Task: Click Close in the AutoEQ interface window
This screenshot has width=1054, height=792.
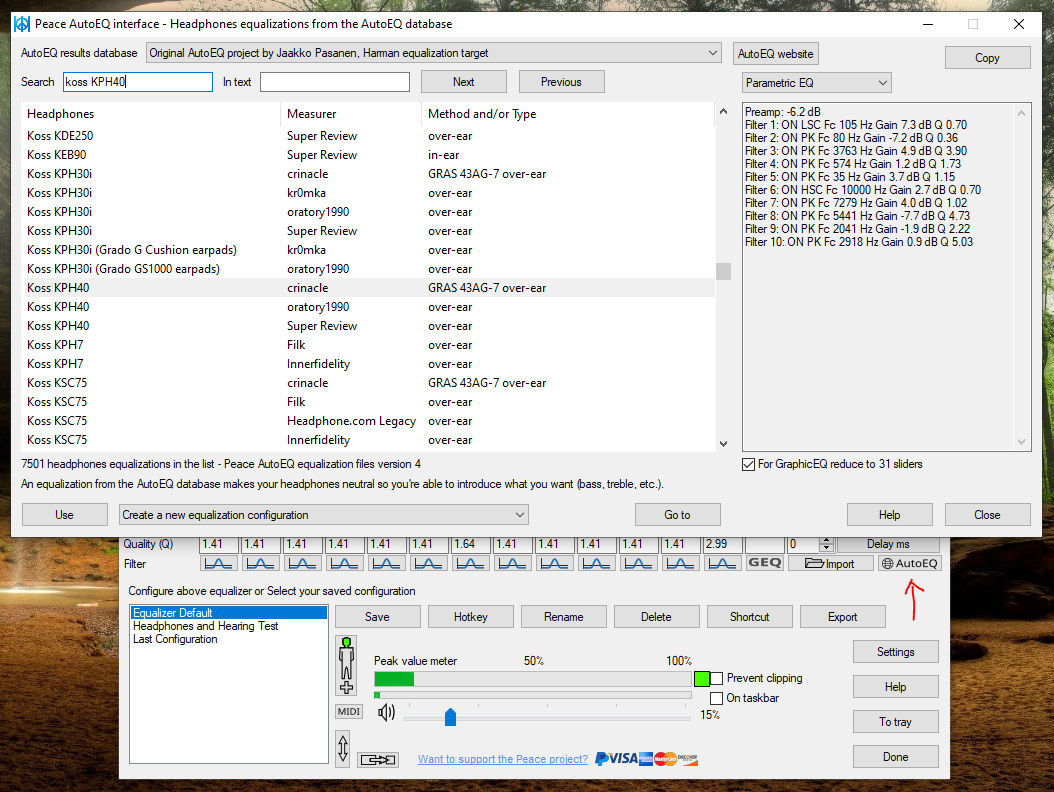Action: [987, 515]
